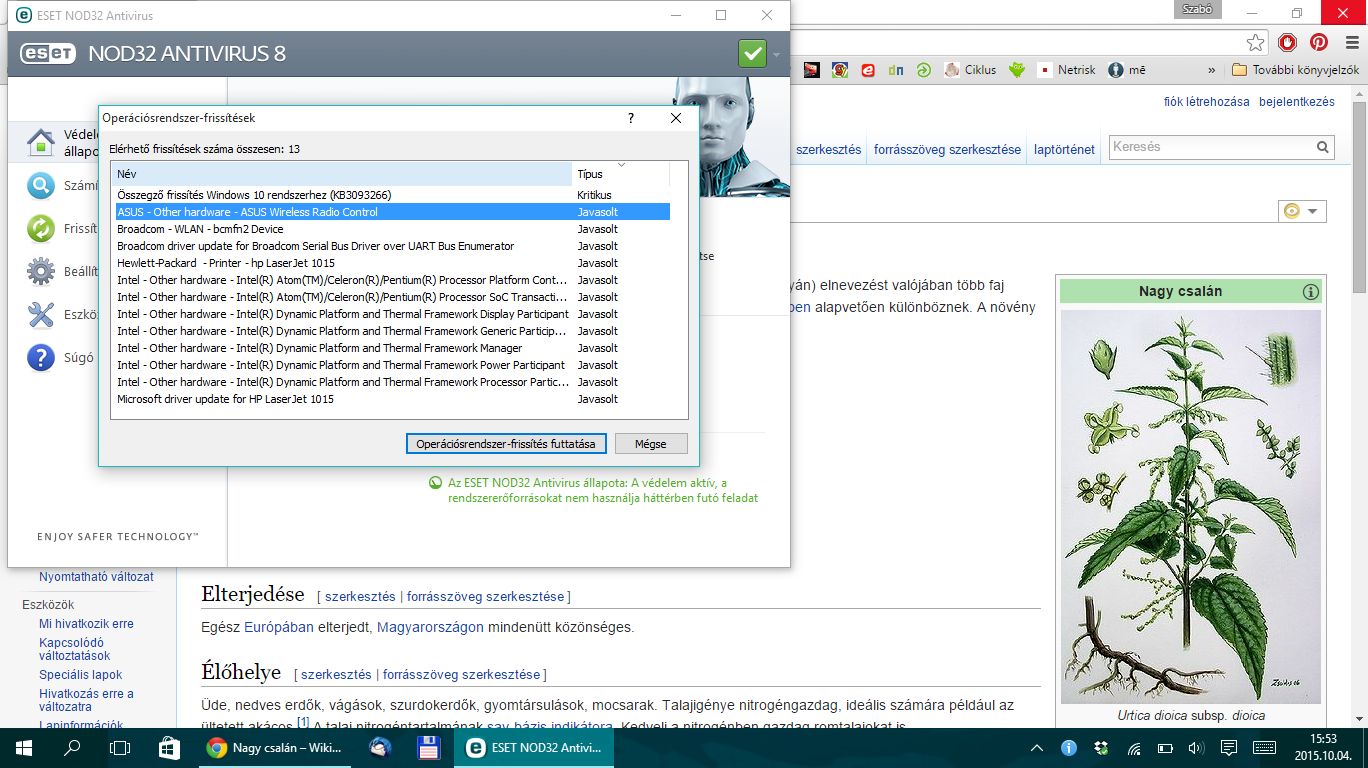This screenshot has width=1368, height=768.
Task: Open 'Mi hivatkozik erre' sidebar link
Action: tap(86, 623)
